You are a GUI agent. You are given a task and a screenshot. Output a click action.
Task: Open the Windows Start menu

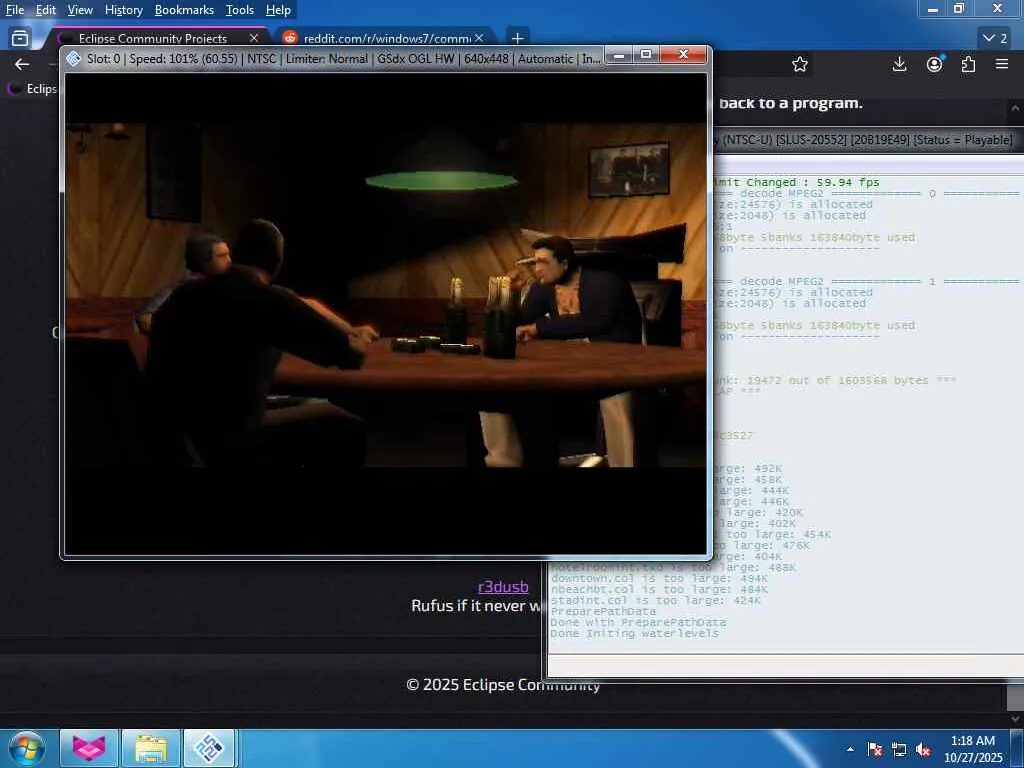[x=26, y=748]
